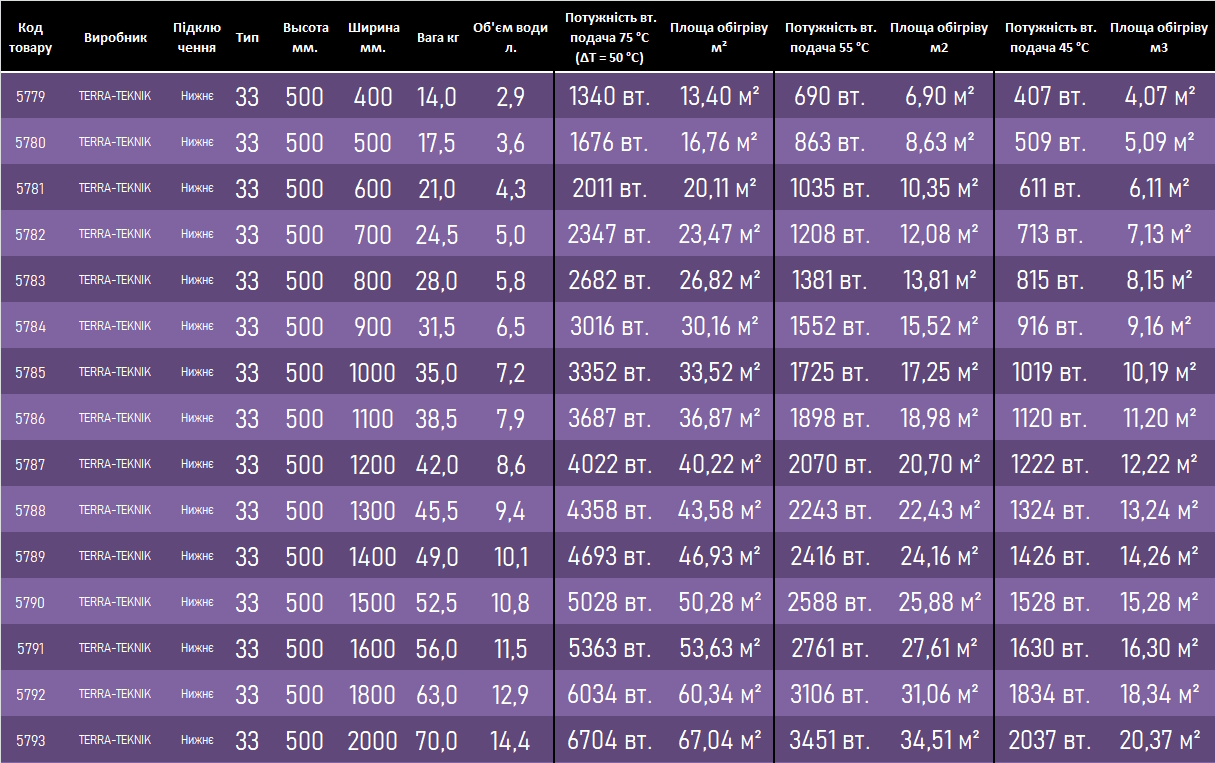Click power value 1019 вт.
1215x763 pixels.
(x=1050, y=373)
